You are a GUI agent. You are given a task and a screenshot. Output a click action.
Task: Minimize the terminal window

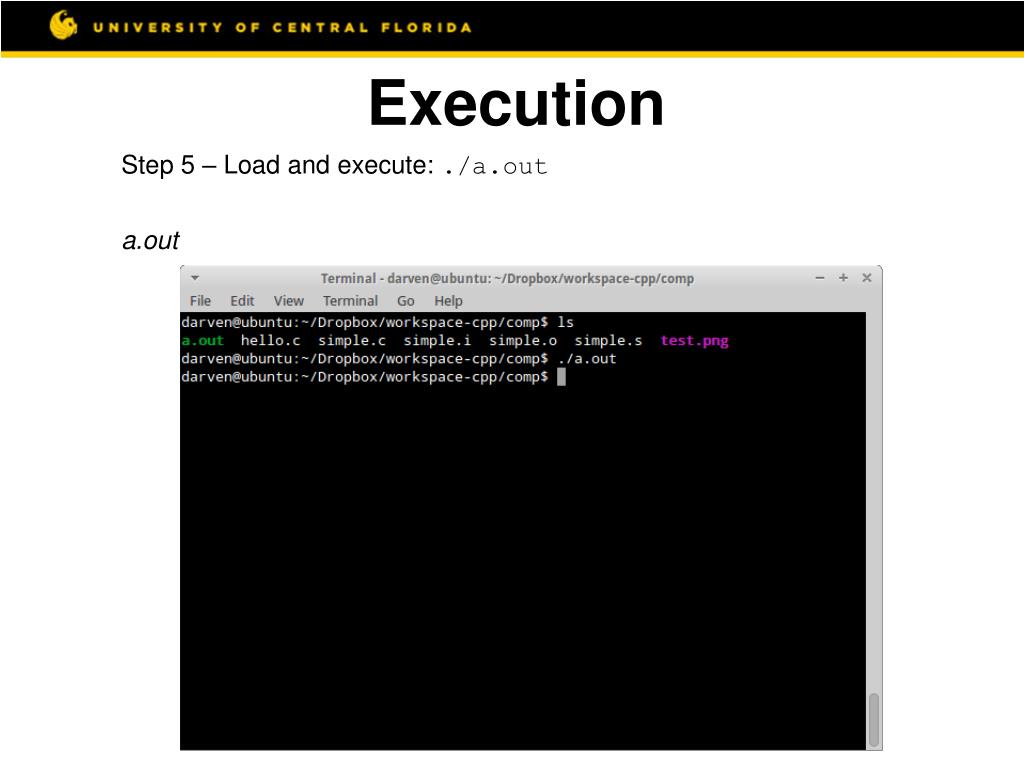[820, 278]
